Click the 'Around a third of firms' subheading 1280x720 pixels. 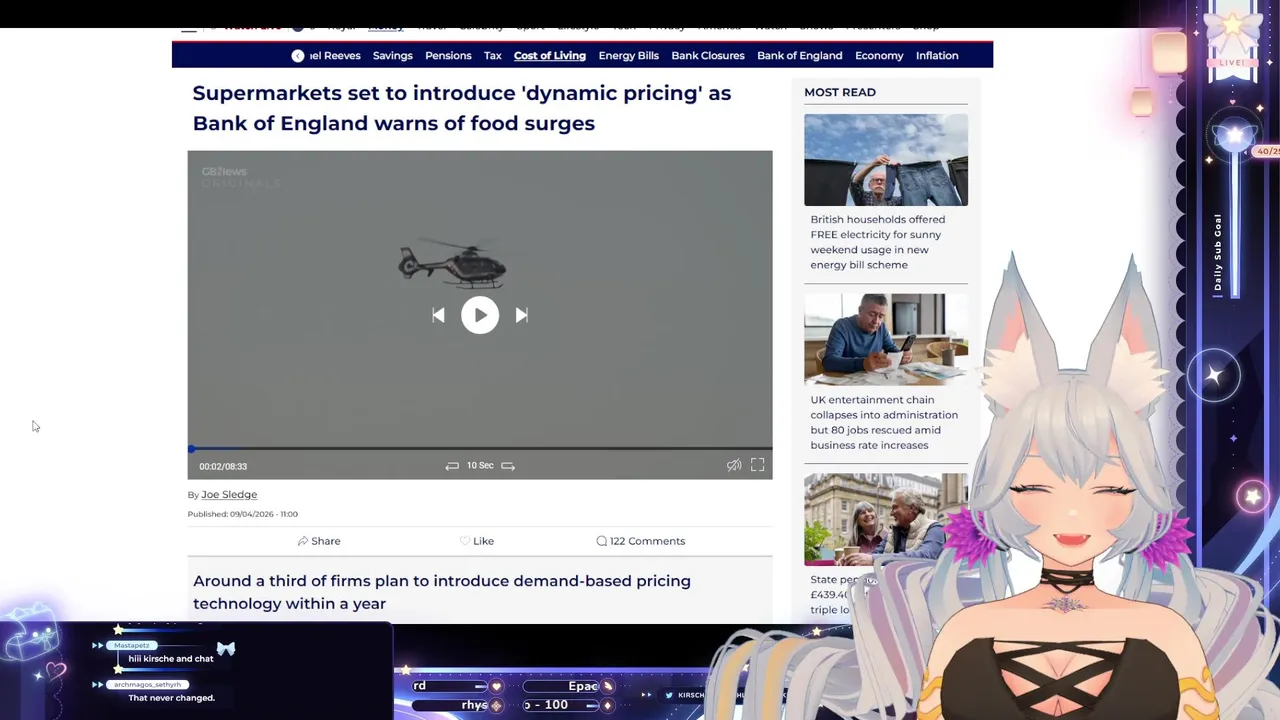point(442,592)
